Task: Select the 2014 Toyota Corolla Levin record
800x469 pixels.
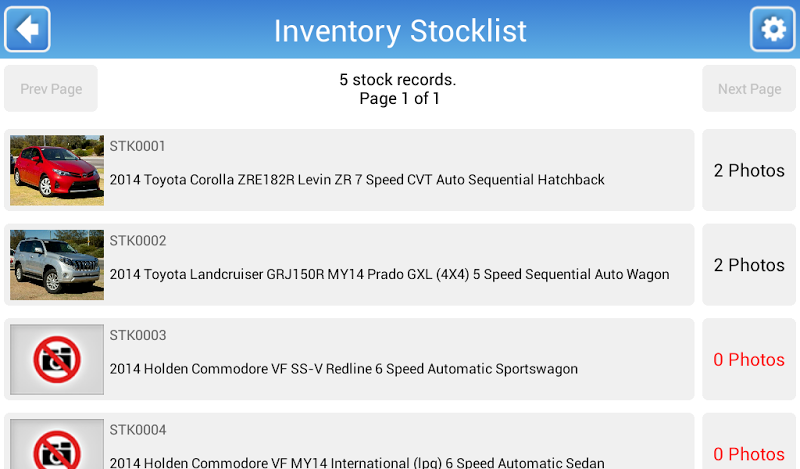Action: [x=357, y=180]
